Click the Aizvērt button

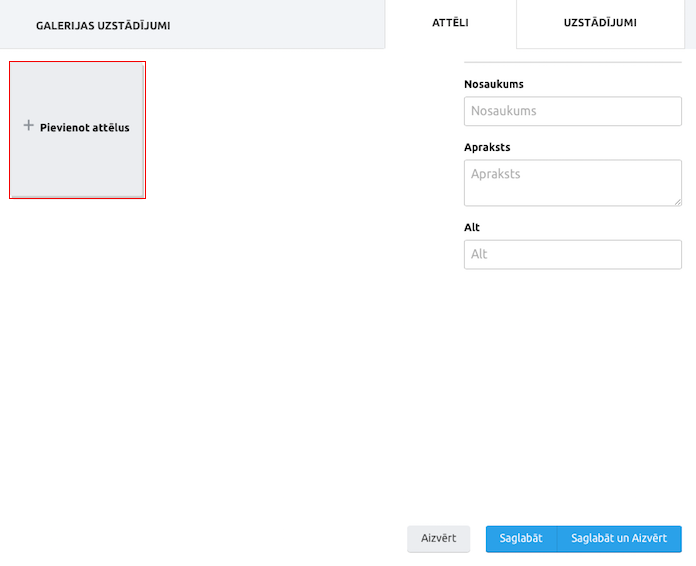(x=439, y=538)
